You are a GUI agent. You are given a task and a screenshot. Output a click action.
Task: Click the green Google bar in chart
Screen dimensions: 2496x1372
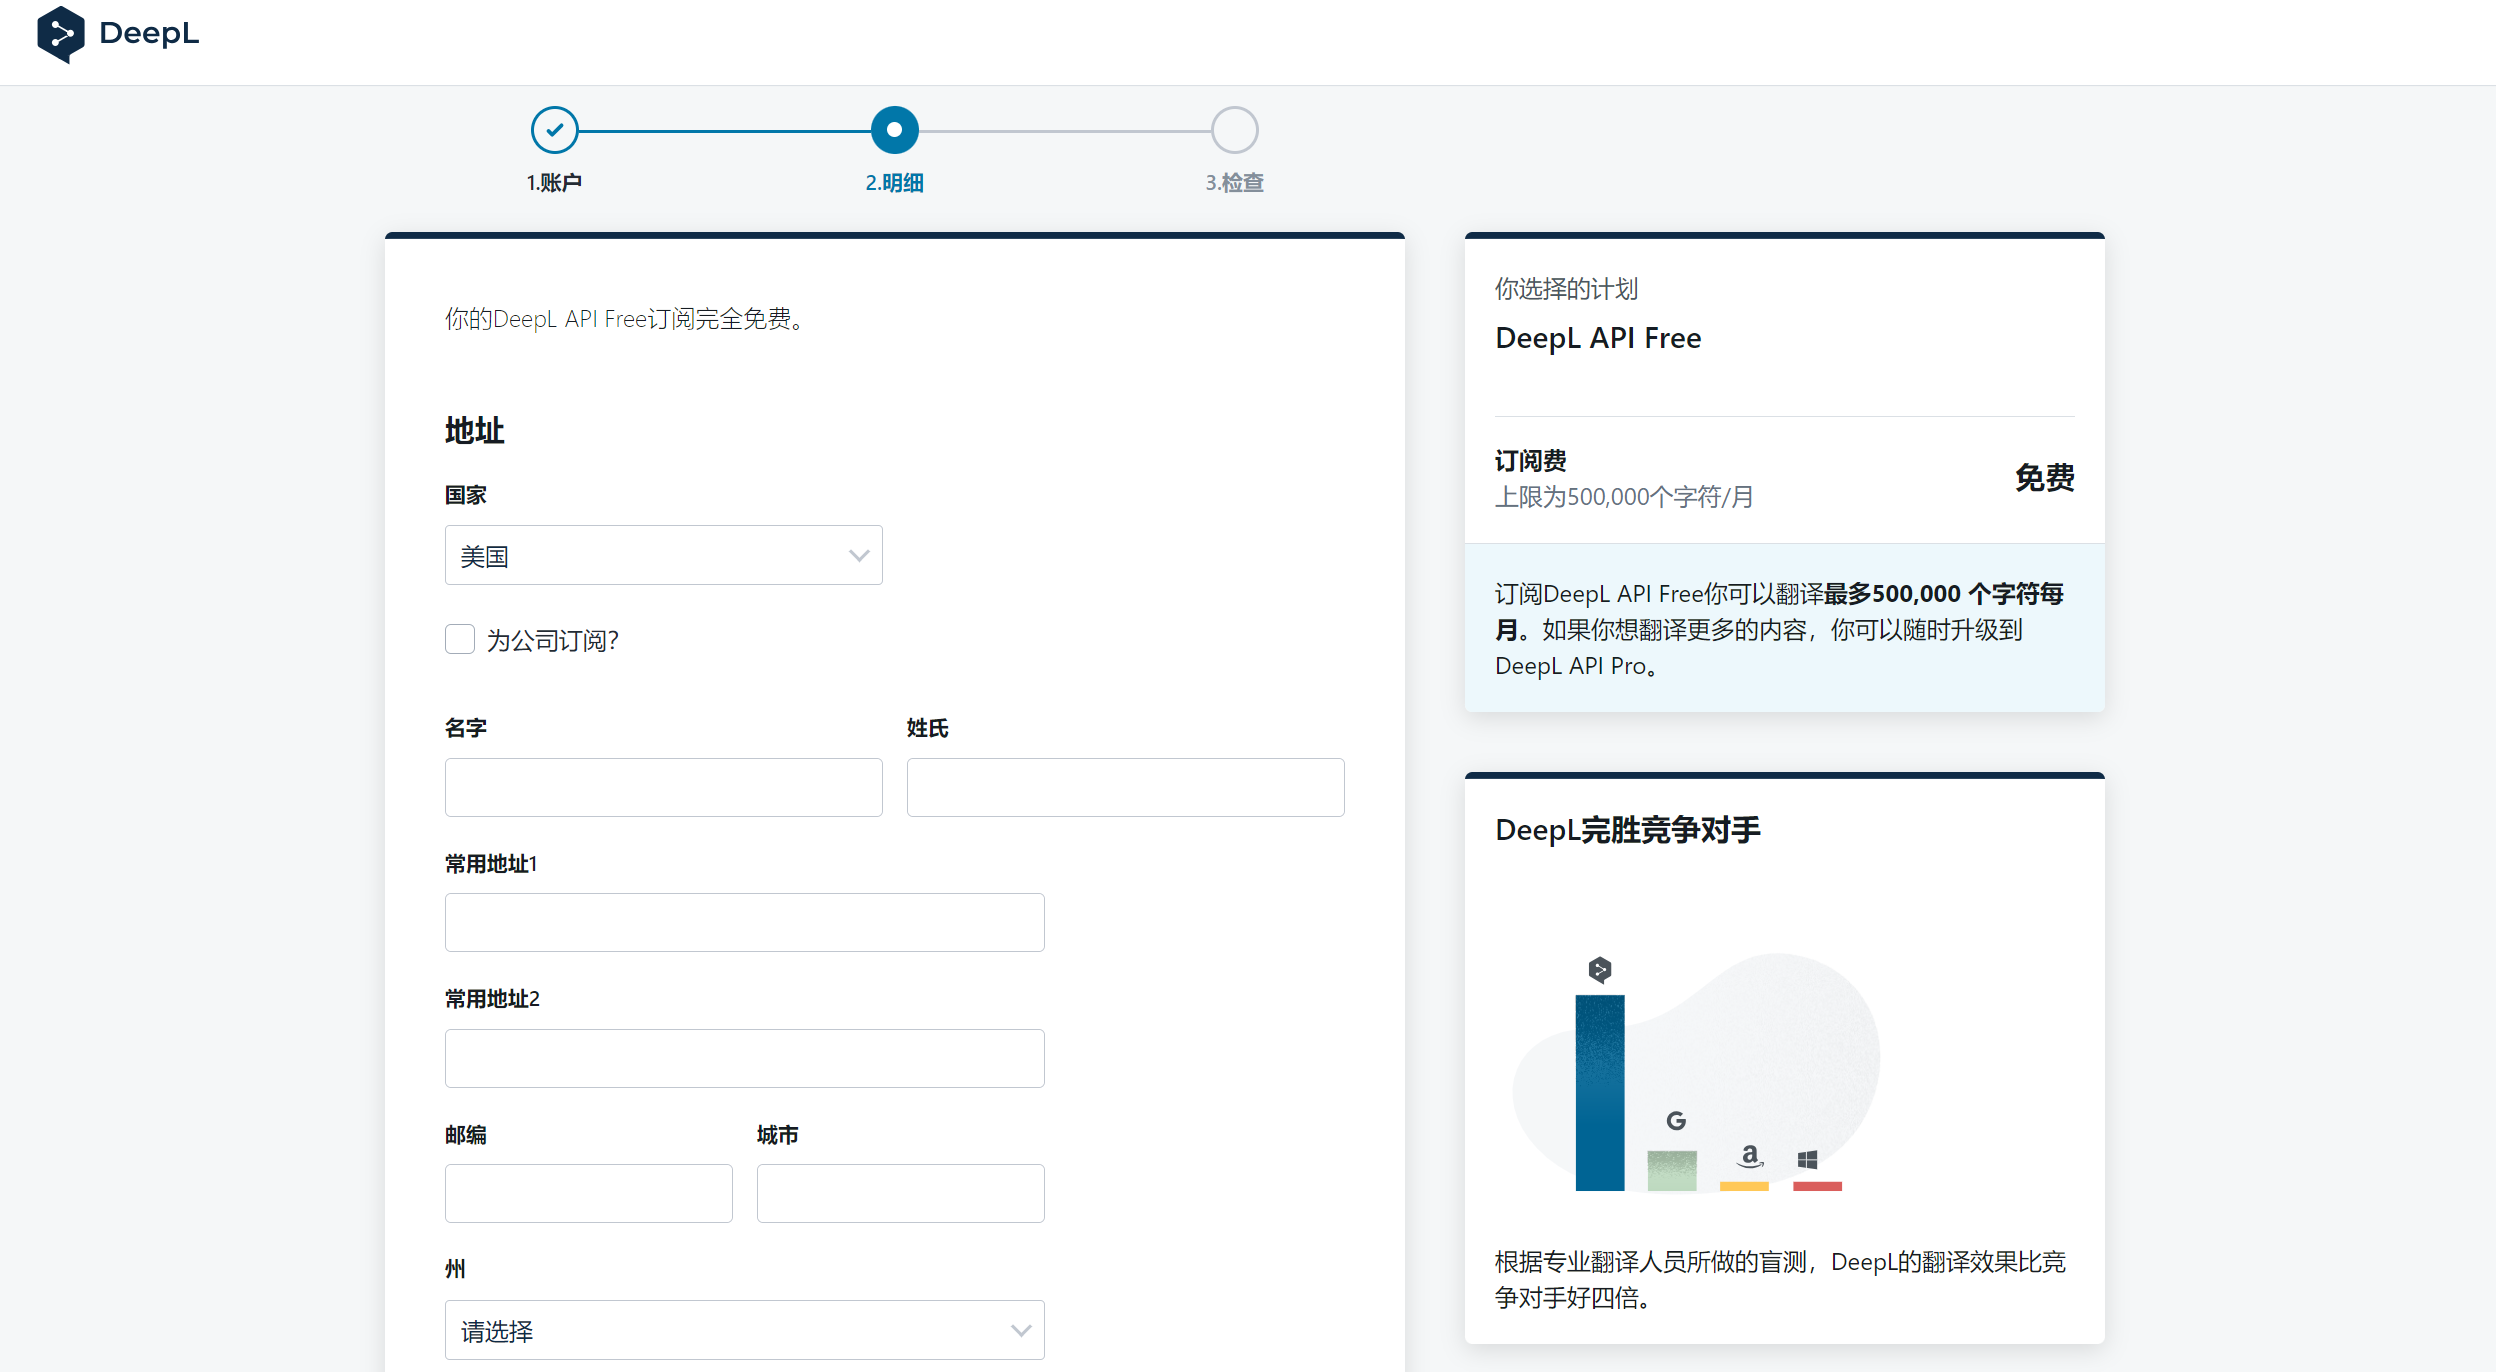click(x=1672, y=1171)
